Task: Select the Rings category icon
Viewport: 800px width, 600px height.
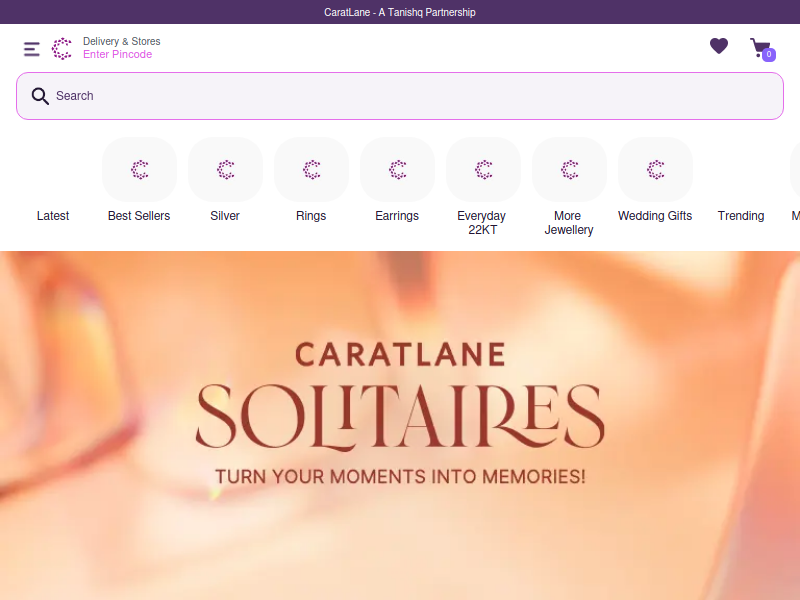Action: (311, 169)
